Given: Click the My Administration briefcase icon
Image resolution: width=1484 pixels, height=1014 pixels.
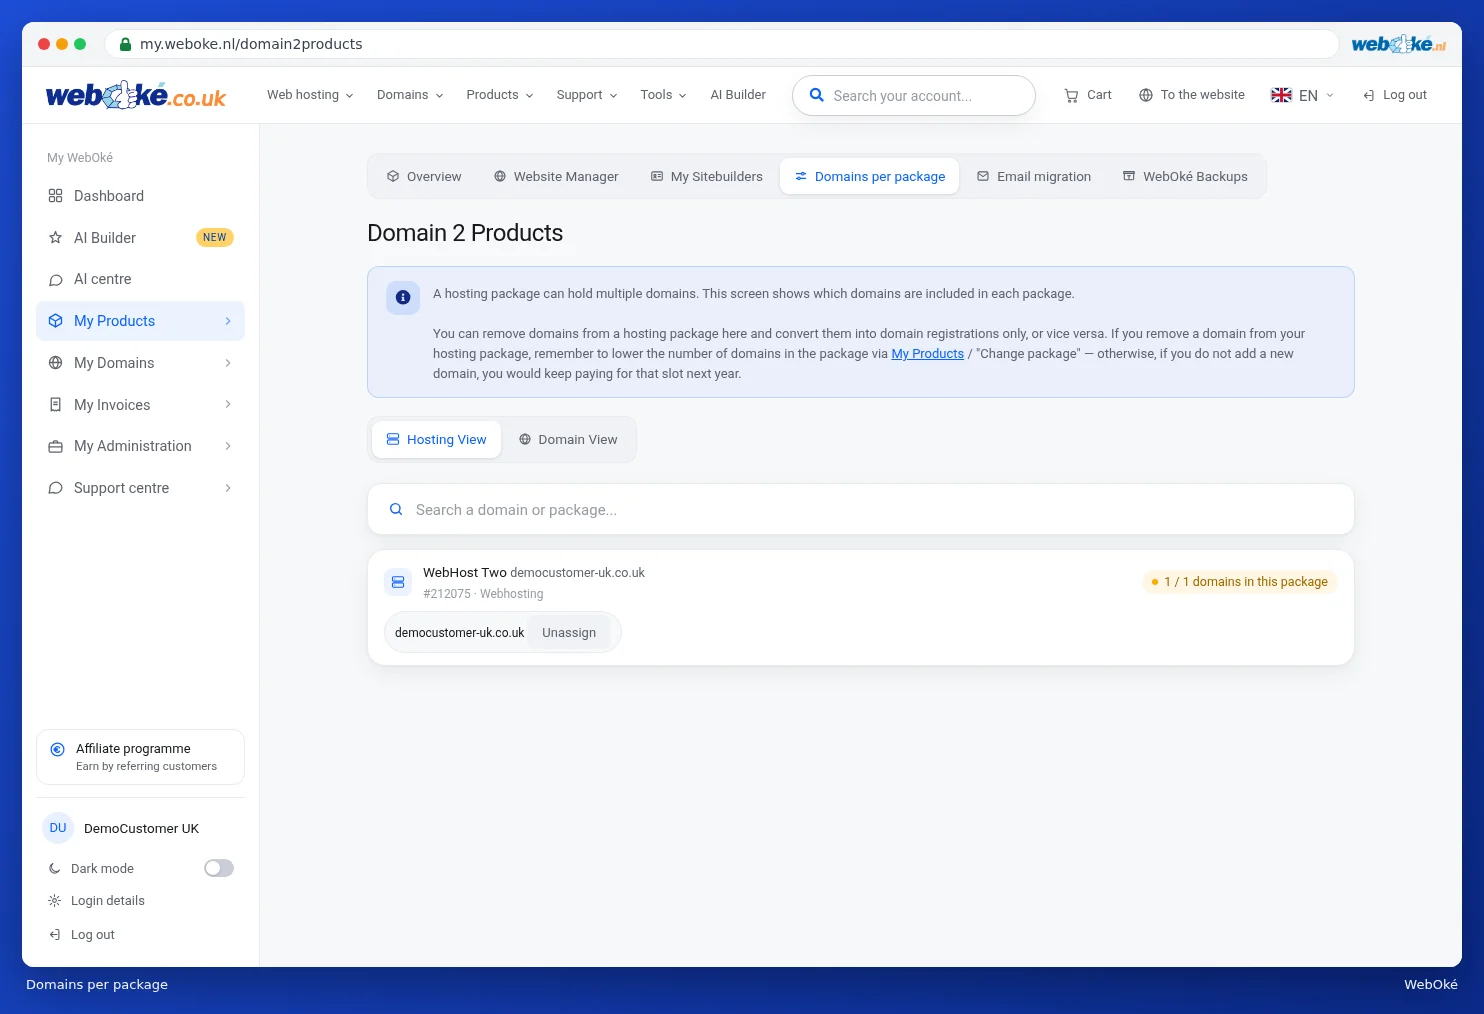Looking at the screenshot, I should point(56,446).
